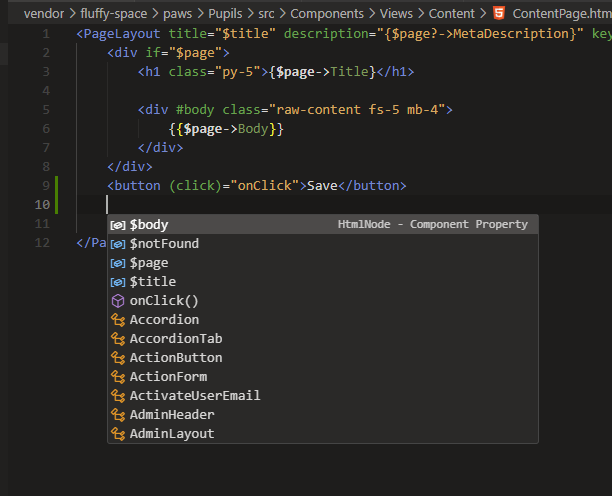Pick the $title suggestion
612x496 pixels.
click(323, 281)
